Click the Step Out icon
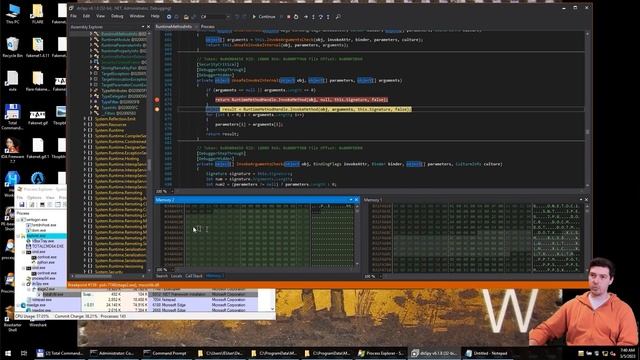Image resolution: width=640 pixels, height=360 pixels. (x=328, y=17)
